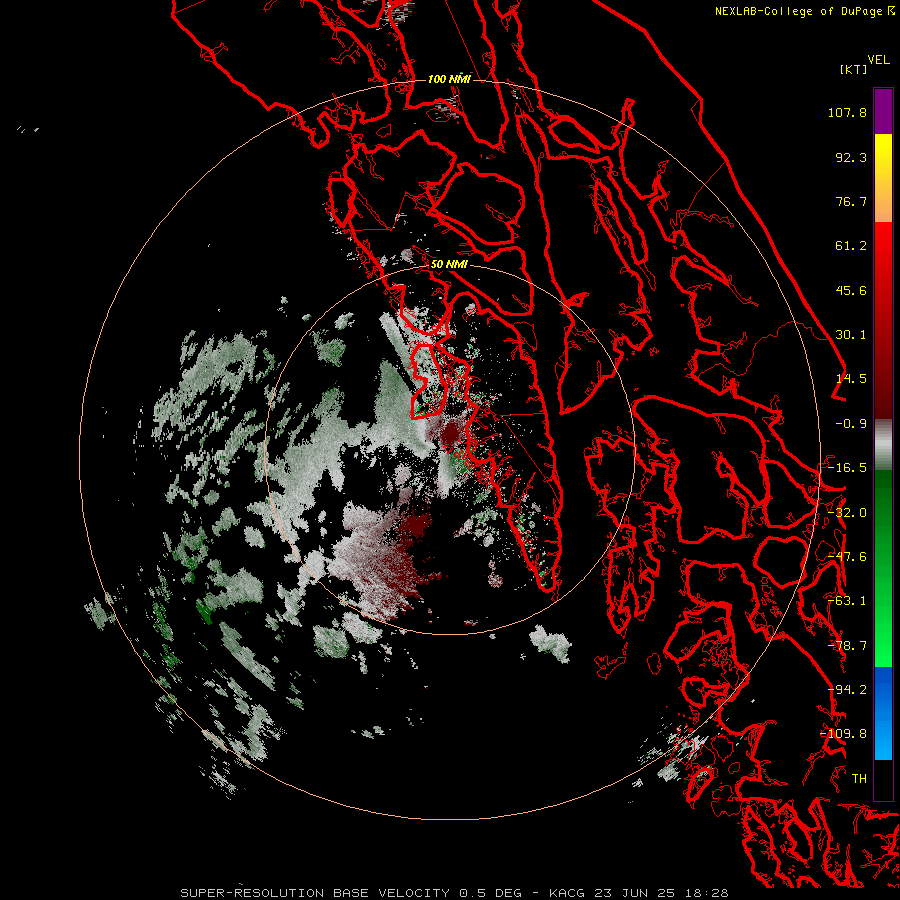The image size is (900, 900).
Task: Select the -16.5 scale value
Action: point(847,468)
